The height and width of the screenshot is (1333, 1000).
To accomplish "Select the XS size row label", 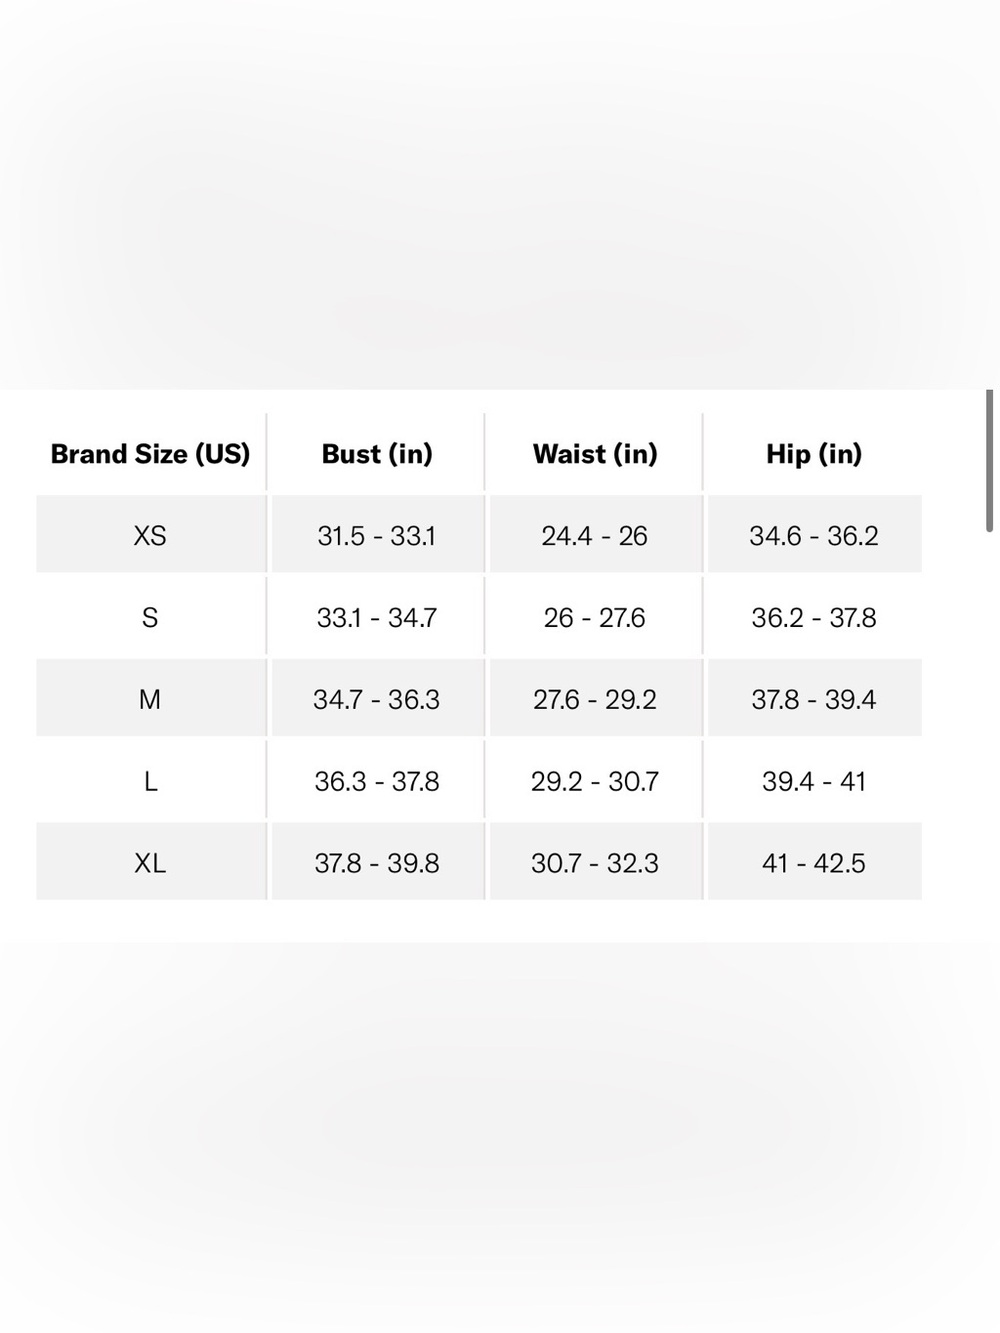I will 150,536.
